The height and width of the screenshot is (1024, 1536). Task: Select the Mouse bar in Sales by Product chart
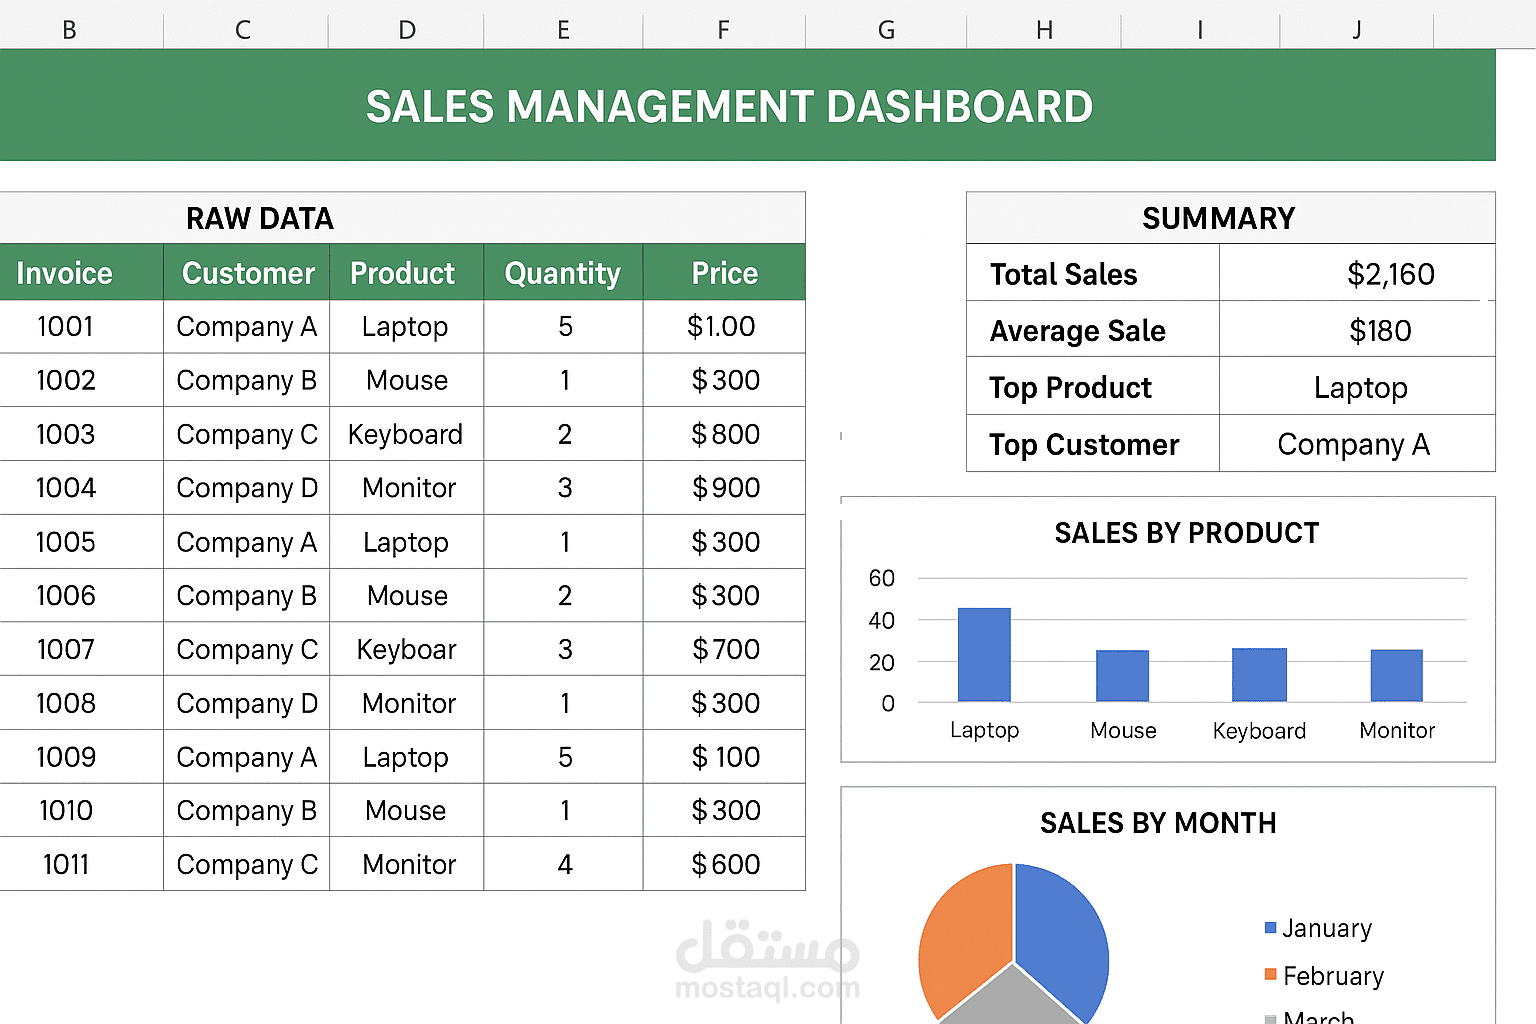pos(1122,675)
